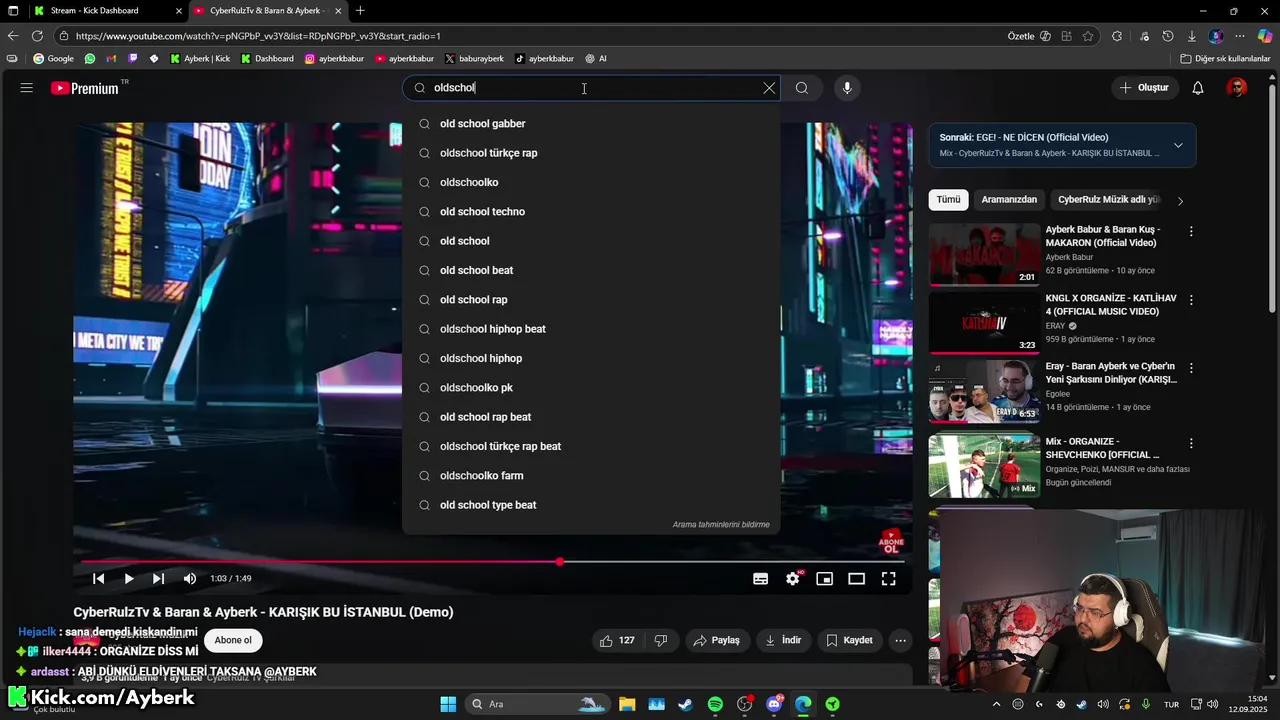Click the Kaydet save button
1280x720 pixels.
pyautogui.click(x=849, y=640)
